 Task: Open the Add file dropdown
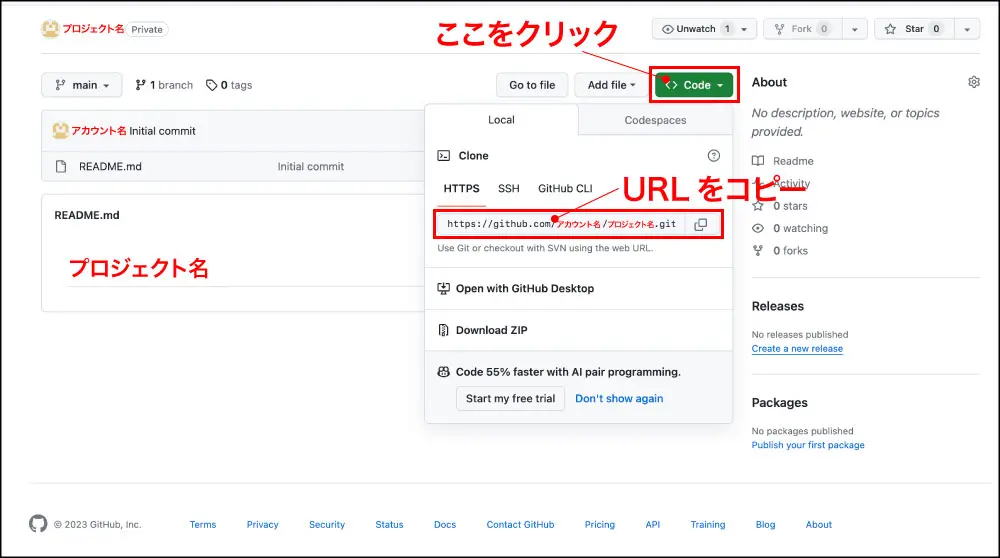coord(611,85)
